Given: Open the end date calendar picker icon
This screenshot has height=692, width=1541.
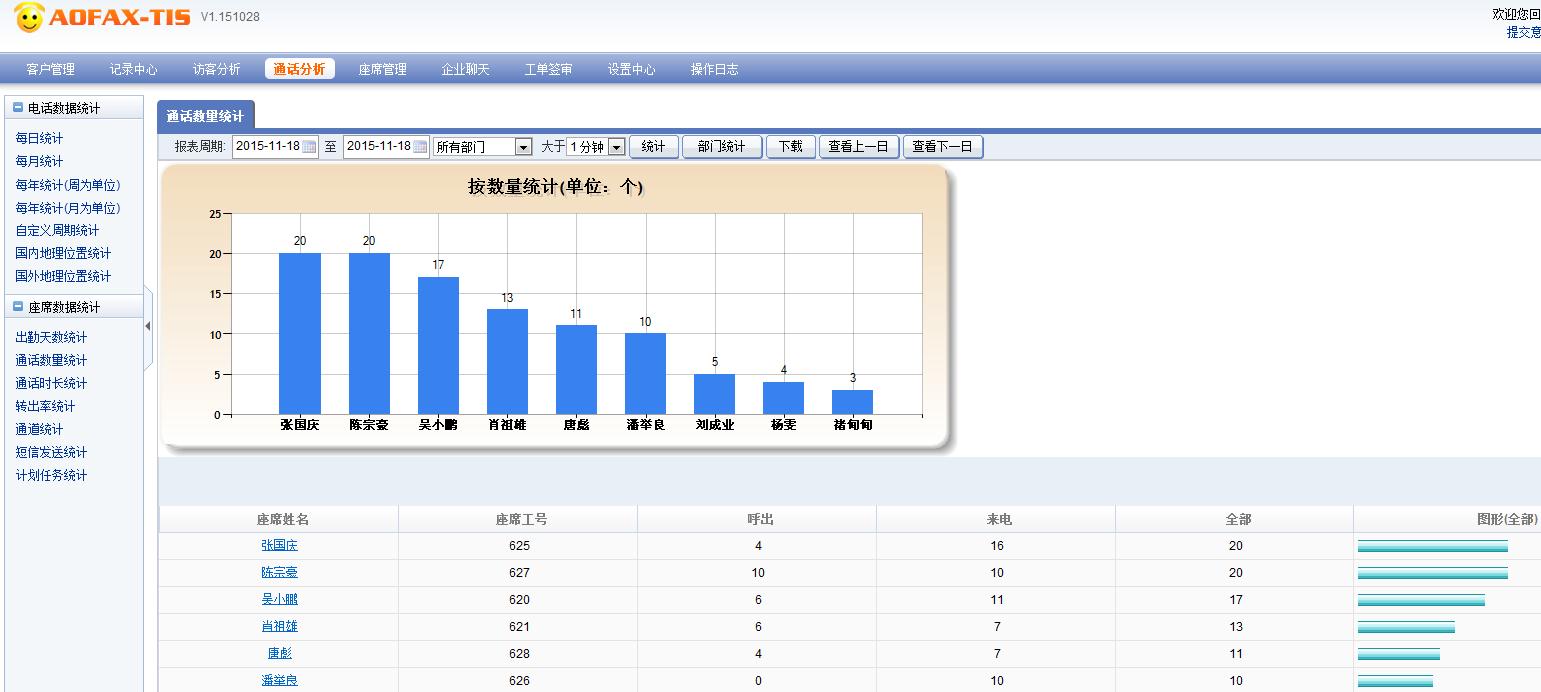Looking at the screenshot, I should tap(421, 147).
